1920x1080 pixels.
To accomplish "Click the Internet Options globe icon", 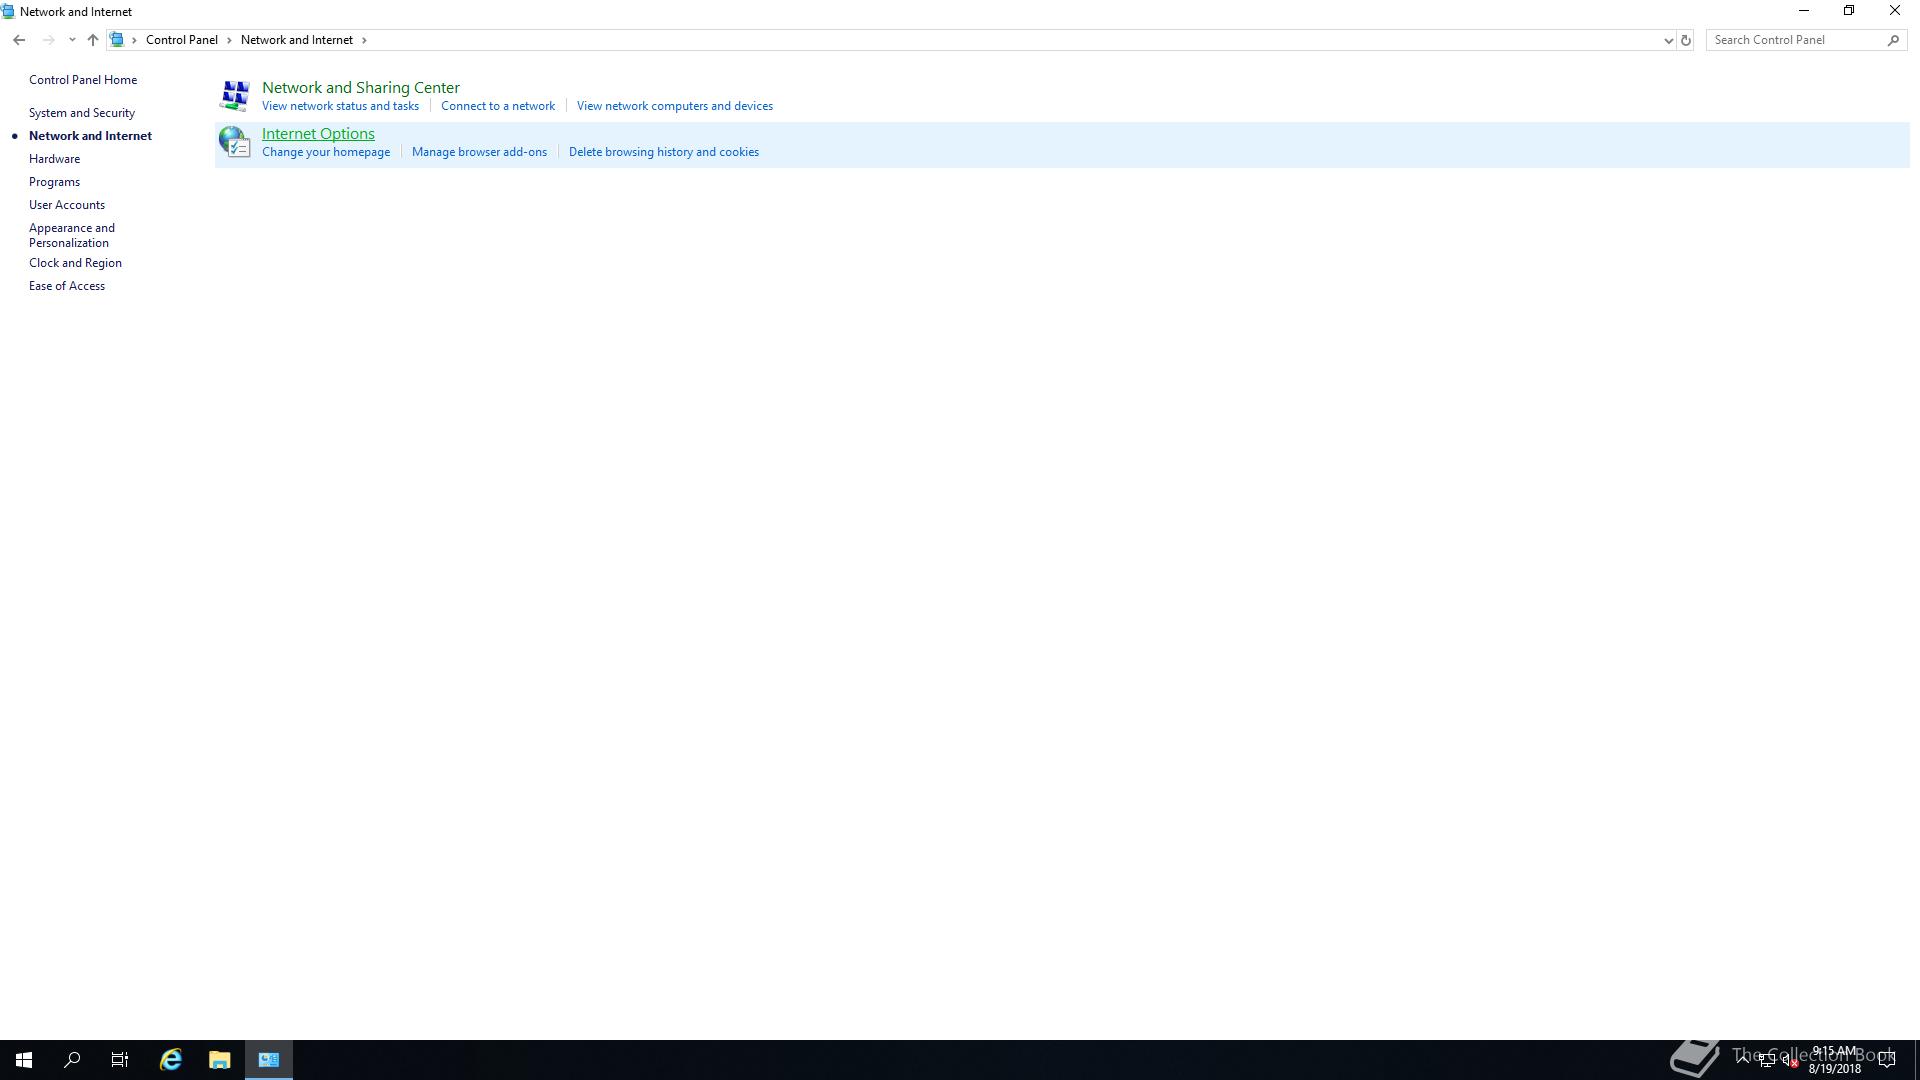I will coord(235,142).
